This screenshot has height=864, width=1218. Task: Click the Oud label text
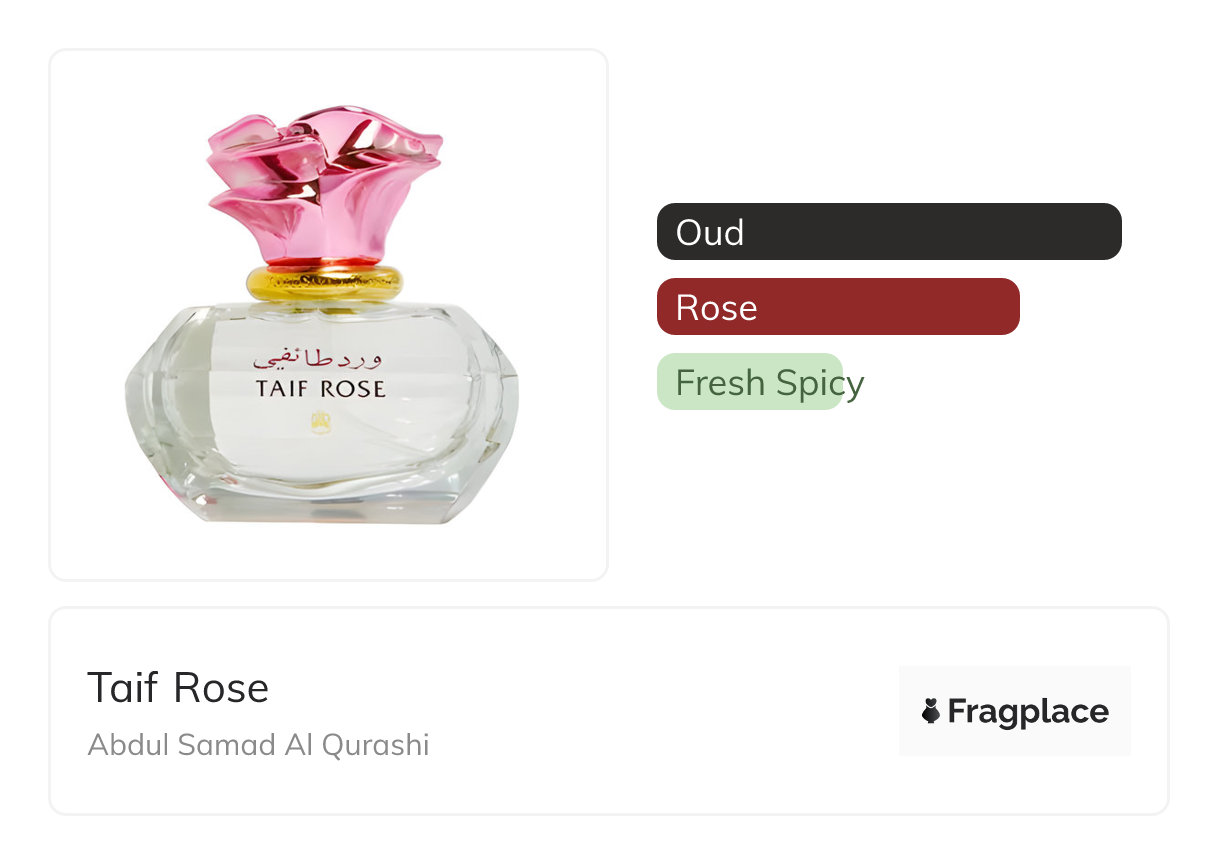(x=710, y=233)
